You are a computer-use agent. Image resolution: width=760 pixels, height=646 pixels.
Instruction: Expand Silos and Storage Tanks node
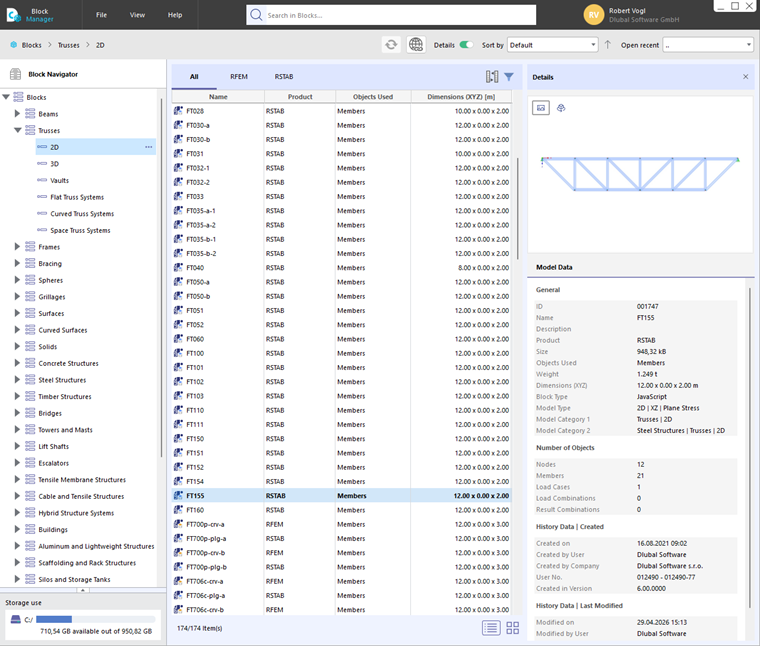point(17,579)
